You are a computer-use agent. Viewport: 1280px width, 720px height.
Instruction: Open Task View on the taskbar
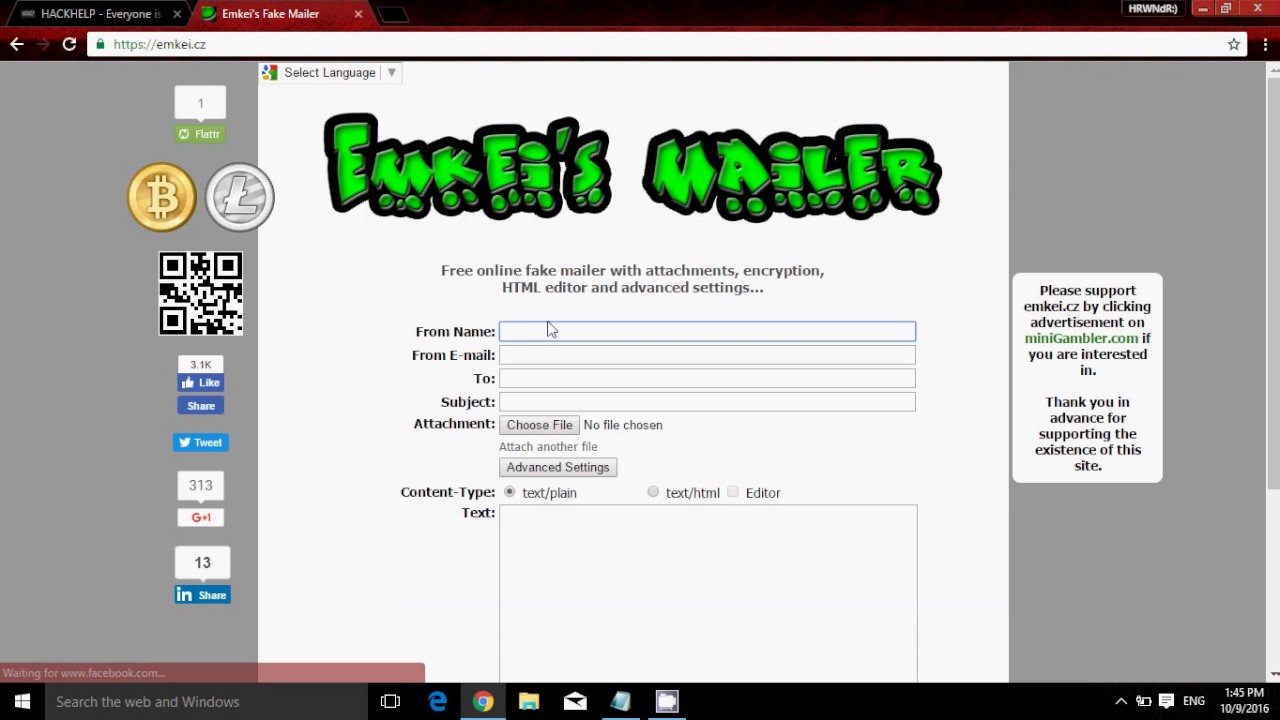[390, 701]
